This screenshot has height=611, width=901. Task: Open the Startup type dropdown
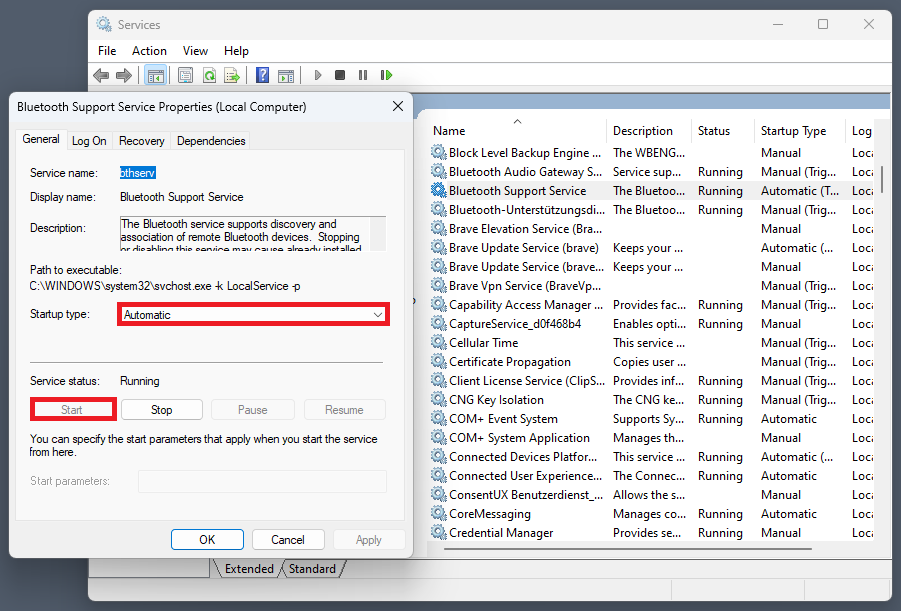pos(253,314)
